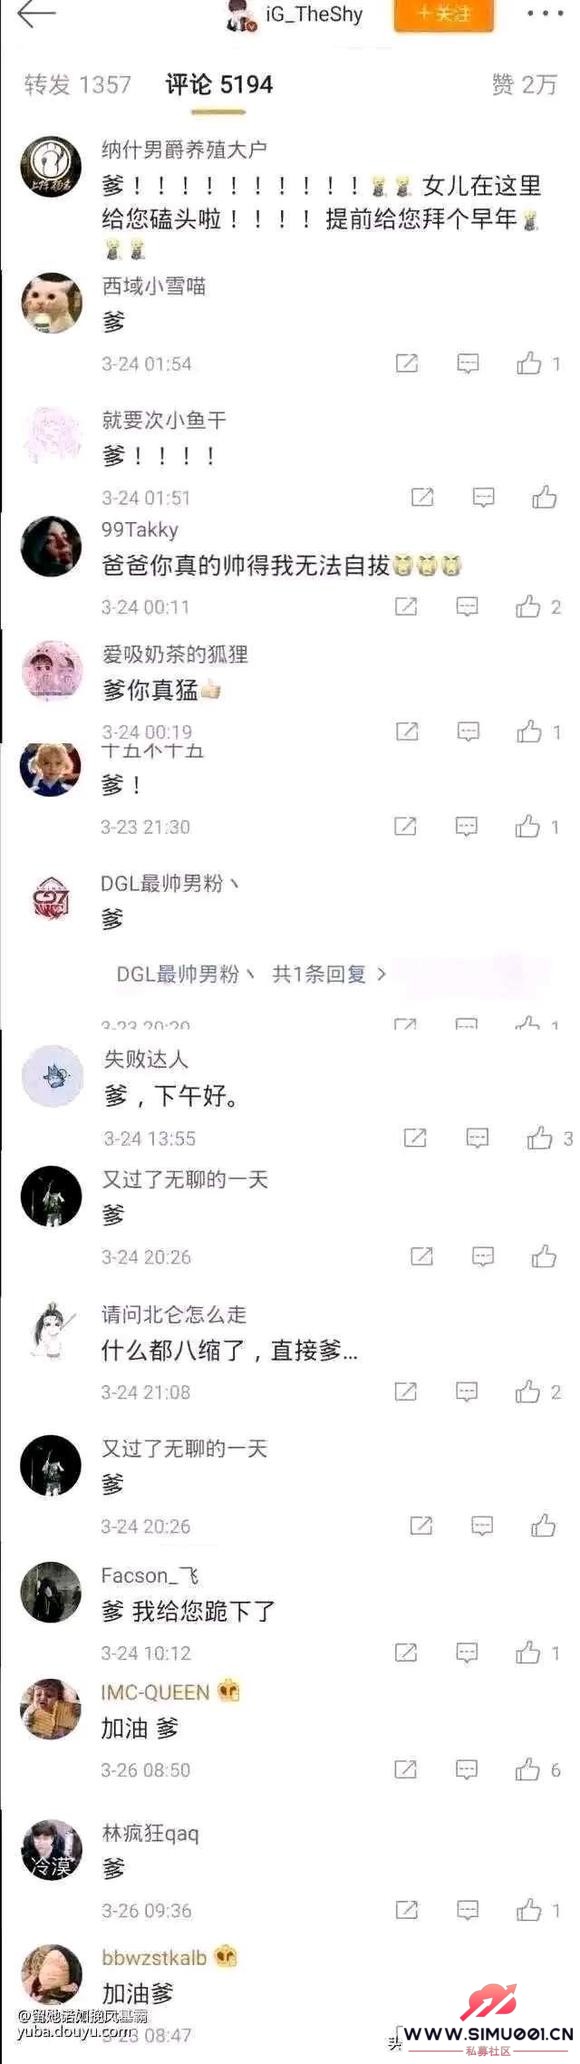Like 失败达人's comment
The image size is (580, 2064).
click(540, 1138)
